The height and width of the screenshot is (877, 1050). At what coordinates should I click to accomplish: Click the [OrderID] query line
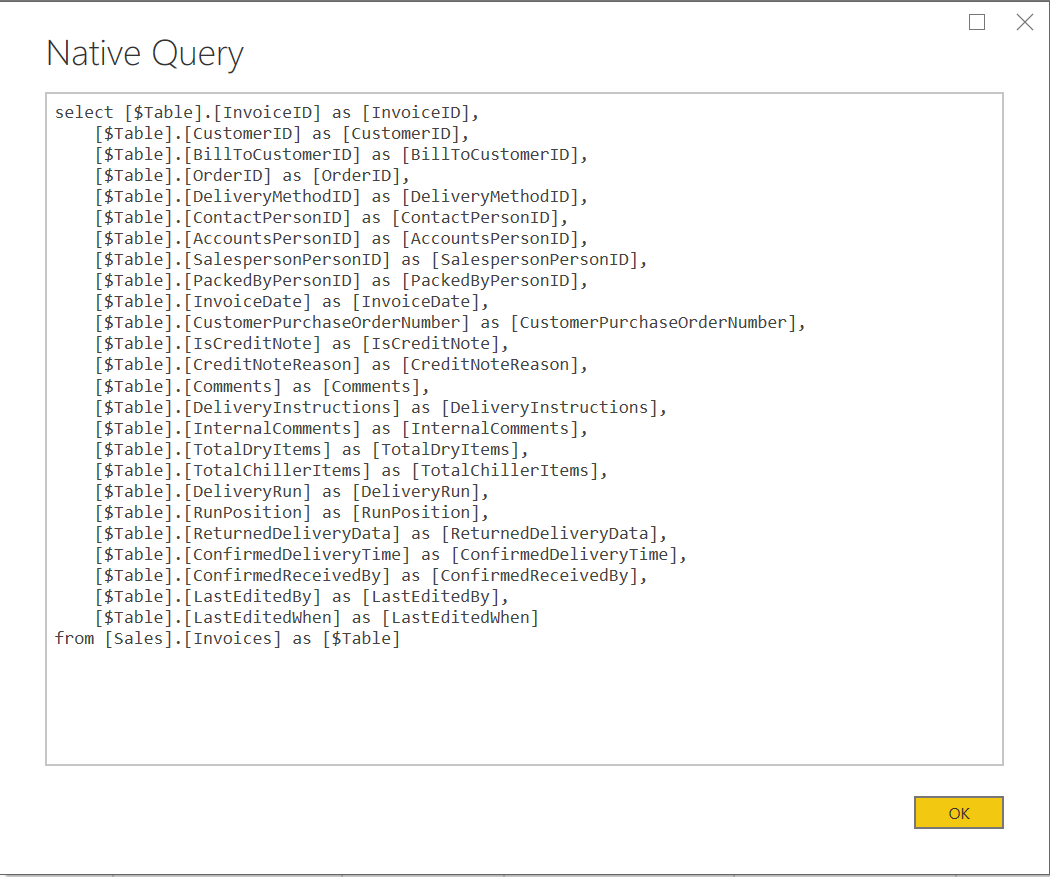(x=252, y=176)
